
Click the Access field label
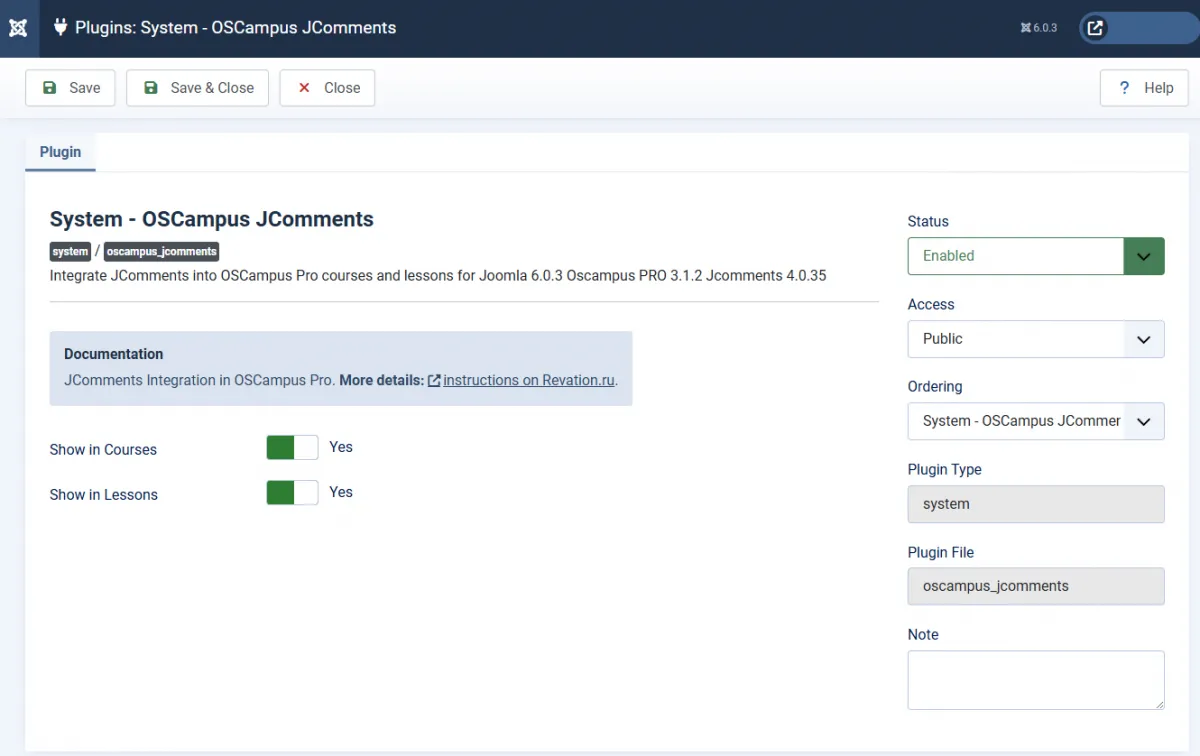point(931,305)
